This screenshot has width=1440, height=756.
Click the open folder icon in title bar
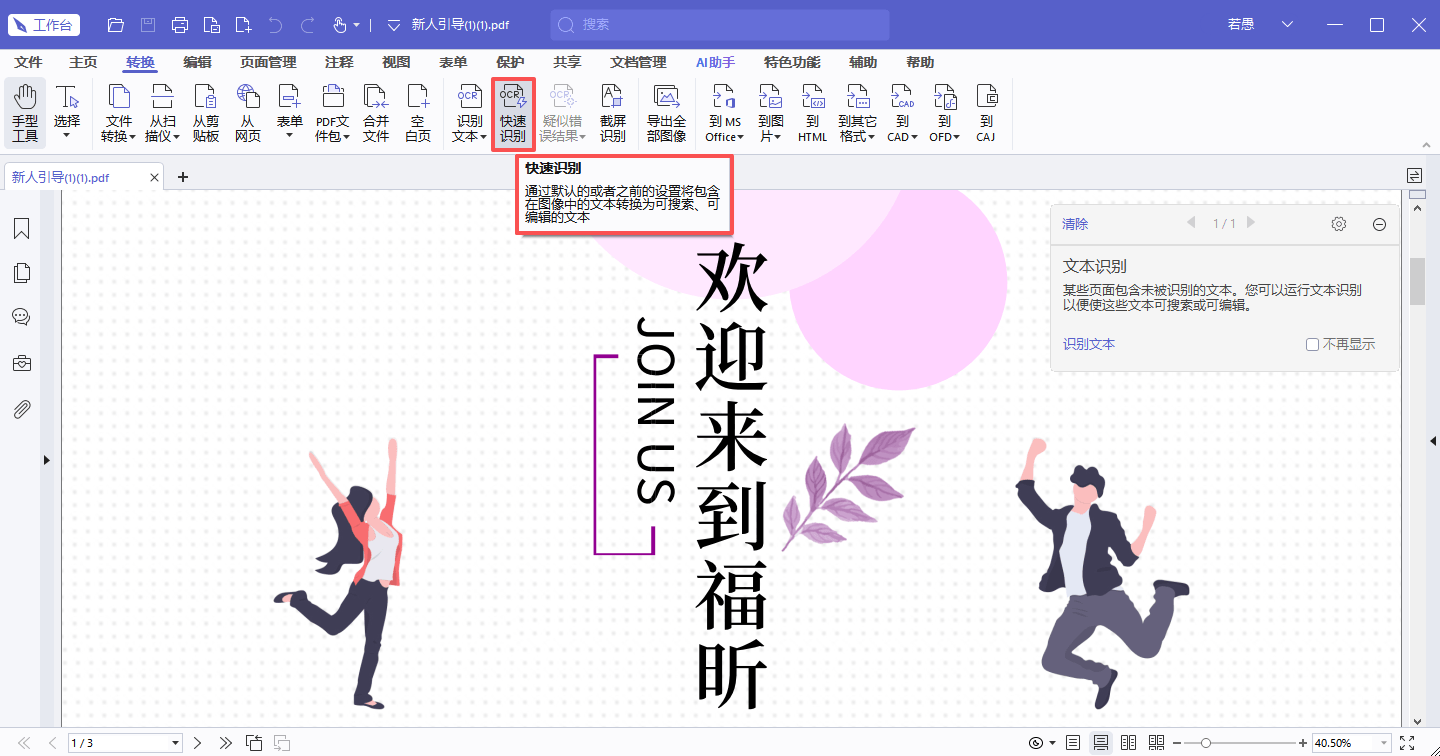(x=115, y=25)
